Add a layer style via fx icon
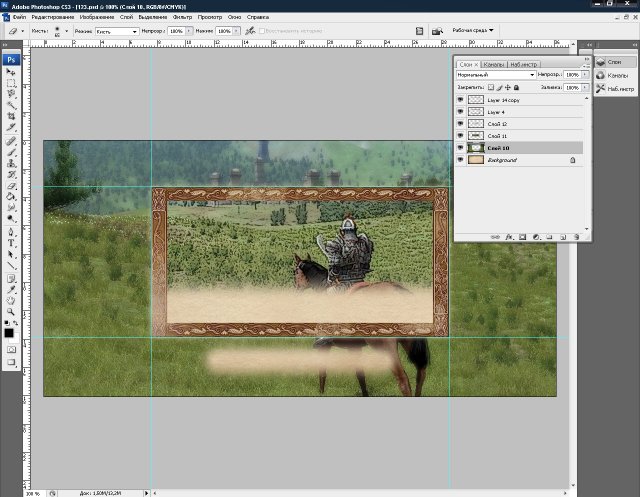Screen dimensions: 640x497 click(x=509, y=237)
